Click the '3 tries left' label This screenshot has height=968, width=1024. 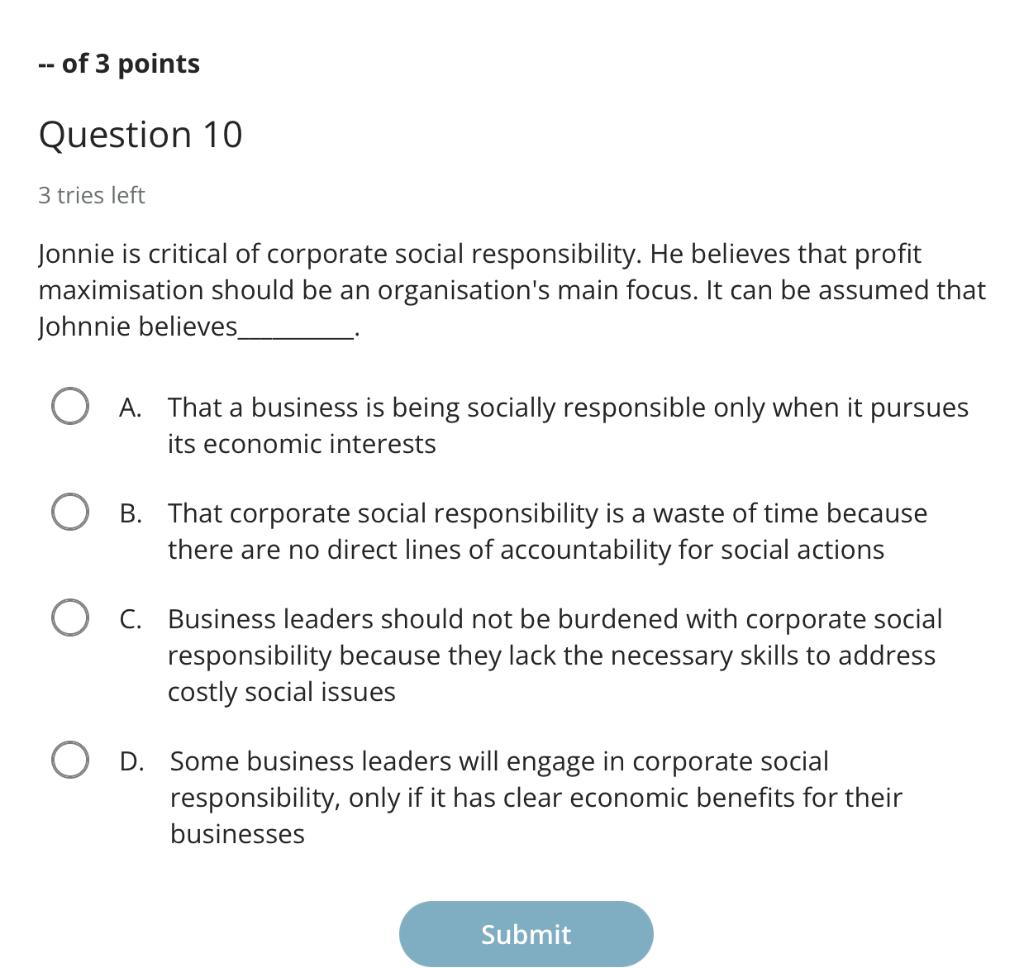point(92,195)
